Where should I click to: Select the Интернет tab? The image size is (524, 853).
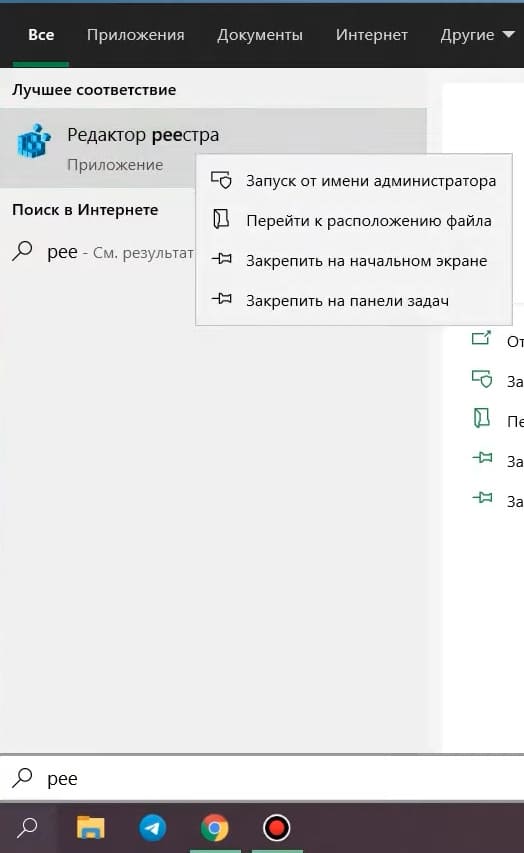tap(372, 35)
